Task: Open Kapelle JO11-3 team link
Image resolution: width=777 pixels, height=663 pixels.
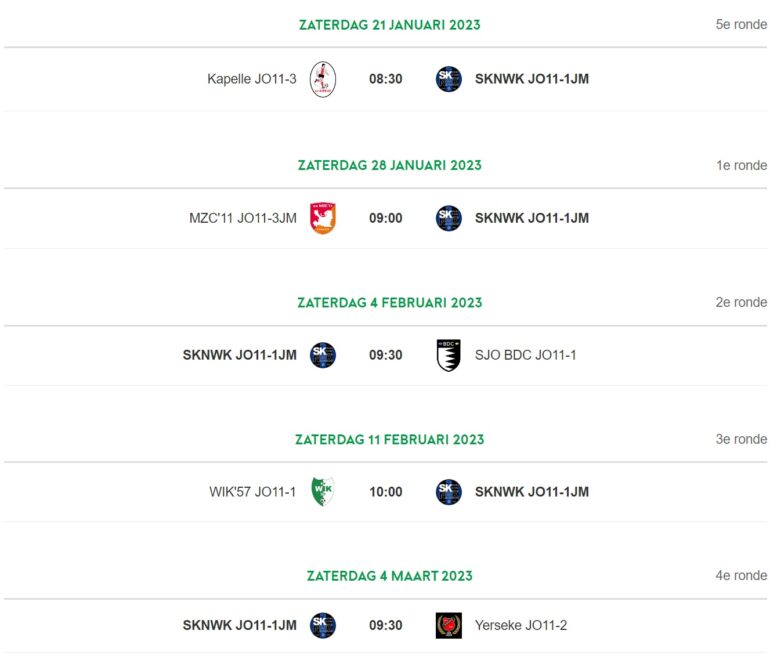Action: coord(252,79)
